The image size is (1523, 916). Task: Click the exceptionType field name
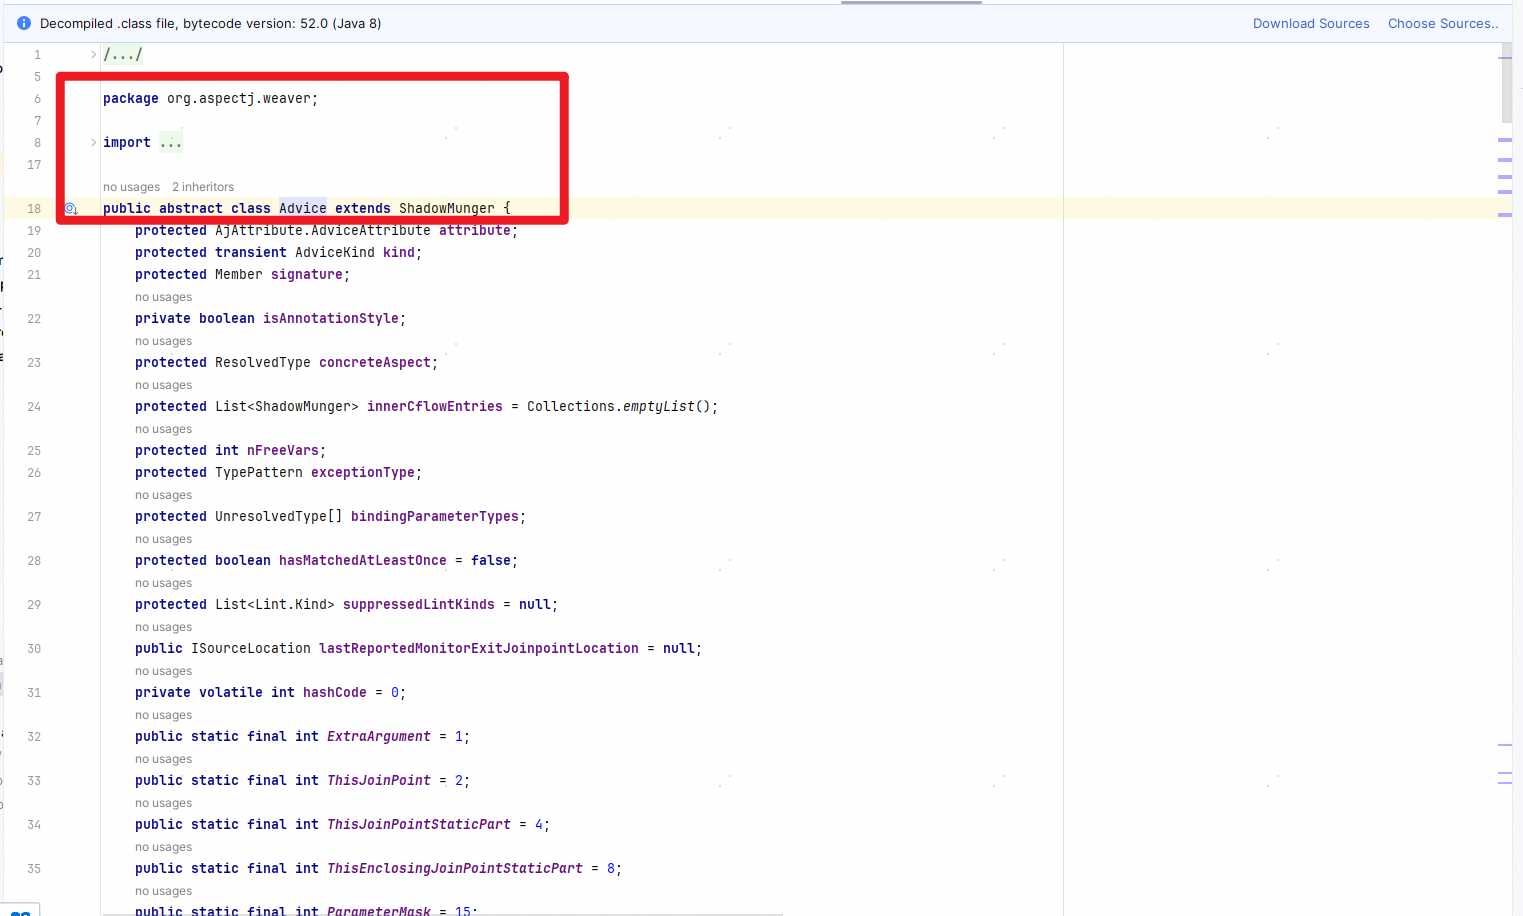363,473
